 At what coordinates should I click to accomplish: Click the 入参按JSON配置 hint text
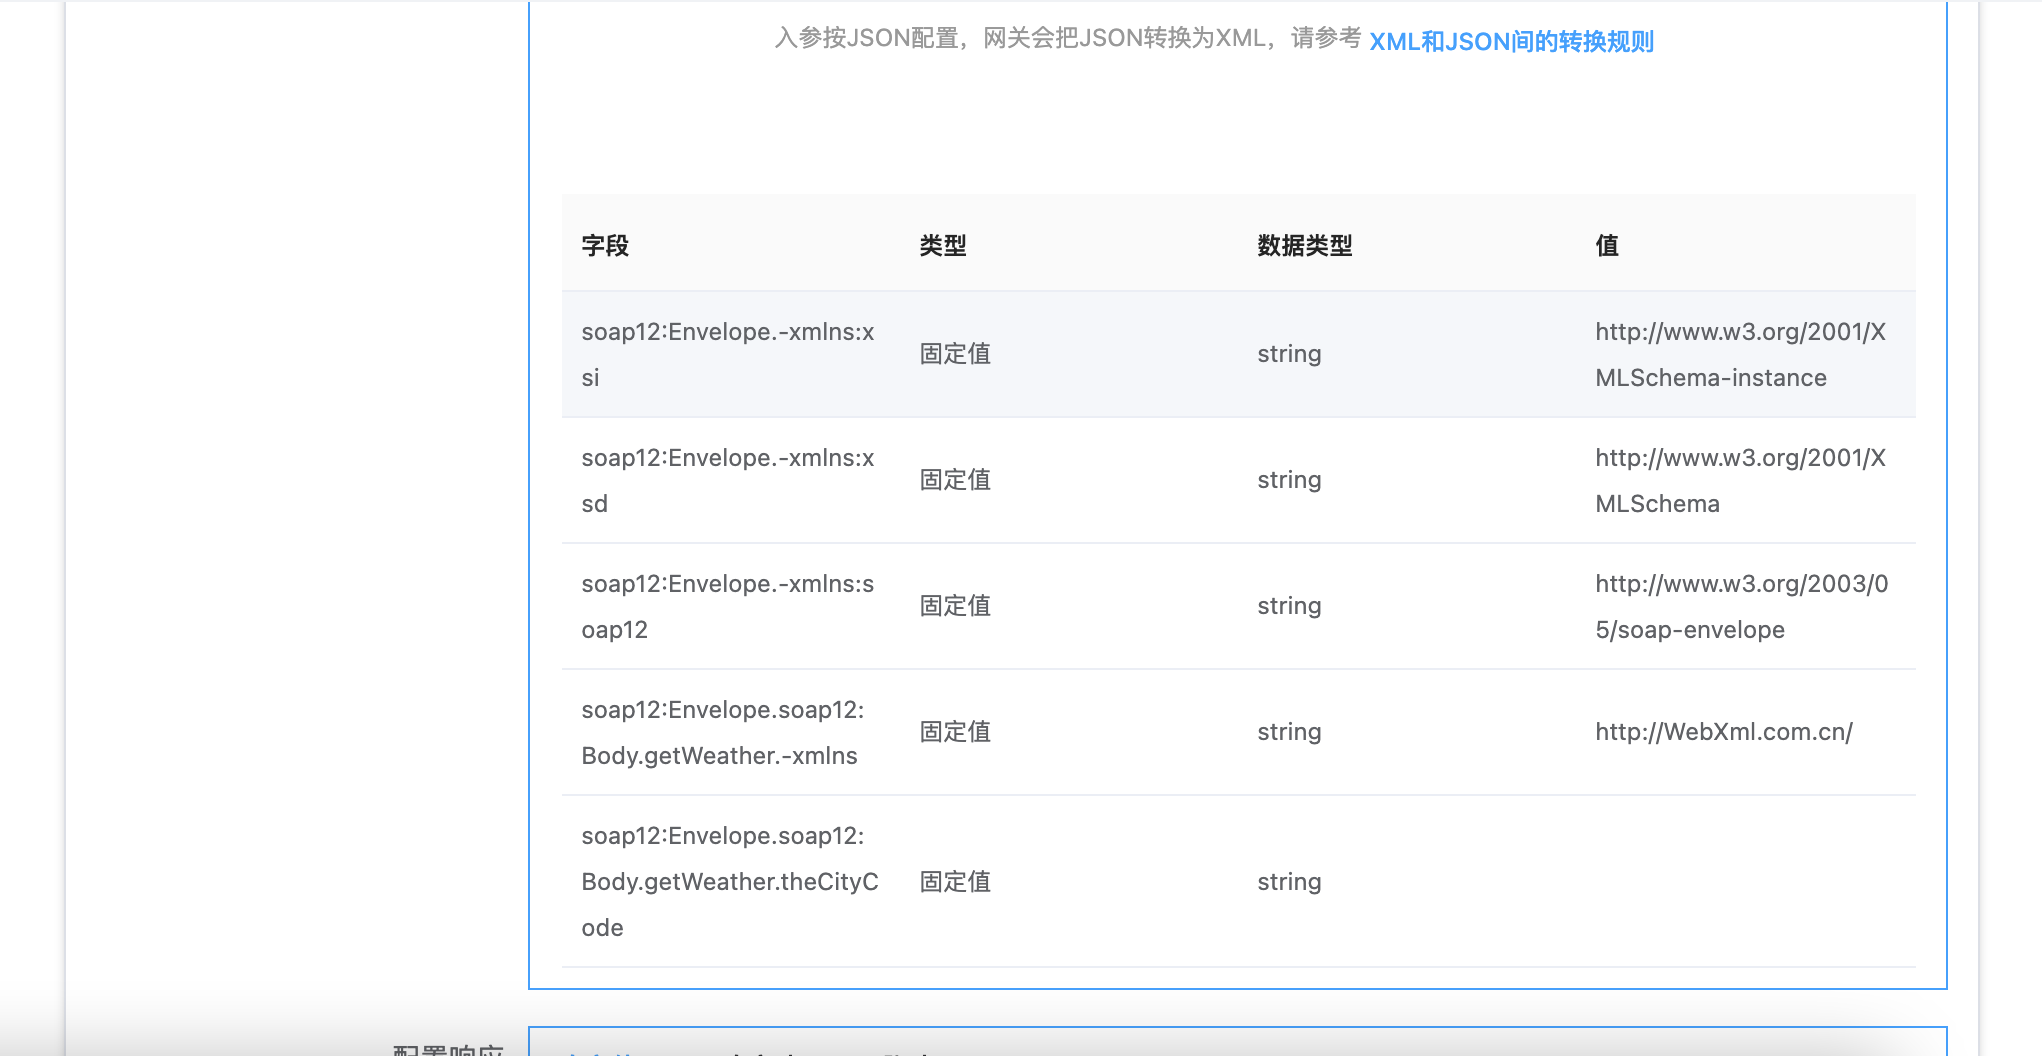tap(1067, 38)
